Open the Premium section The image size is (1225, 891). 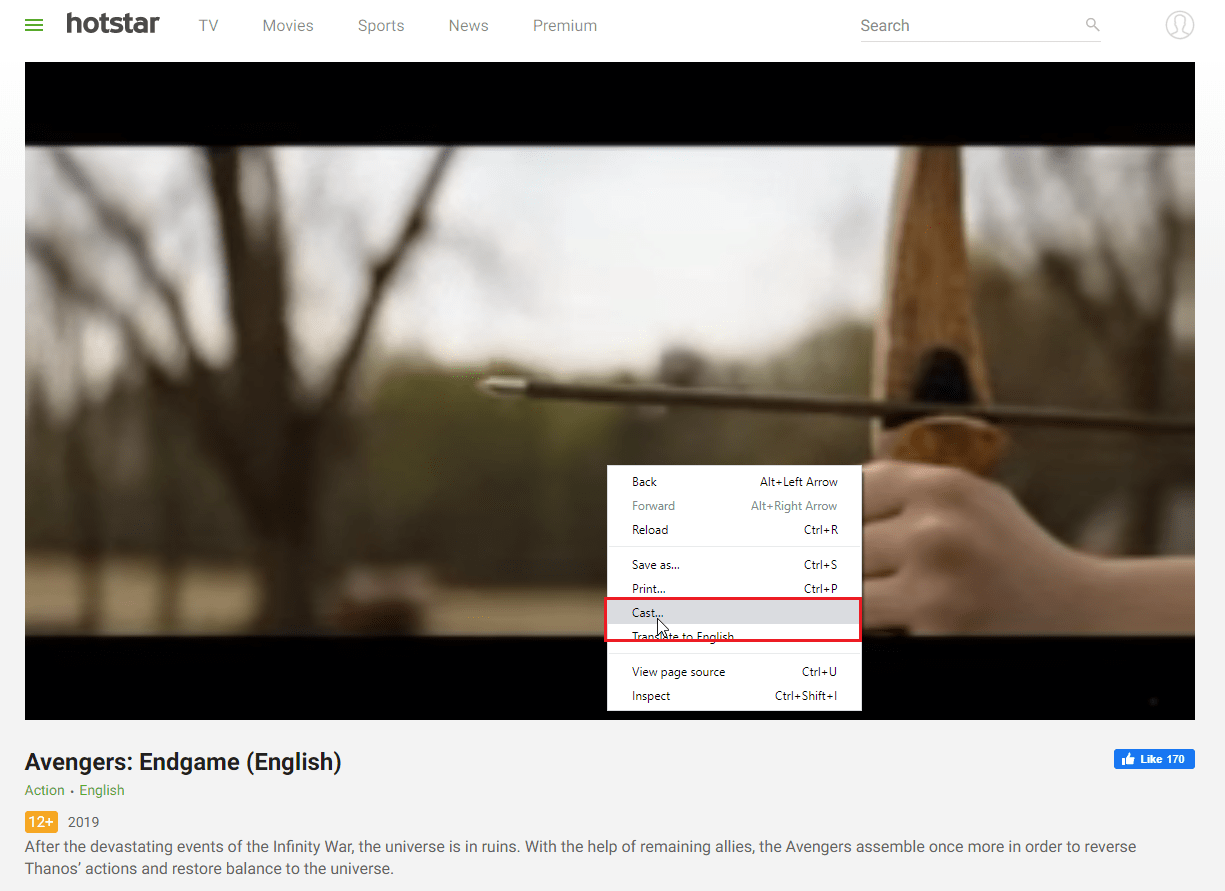point(565,26)
